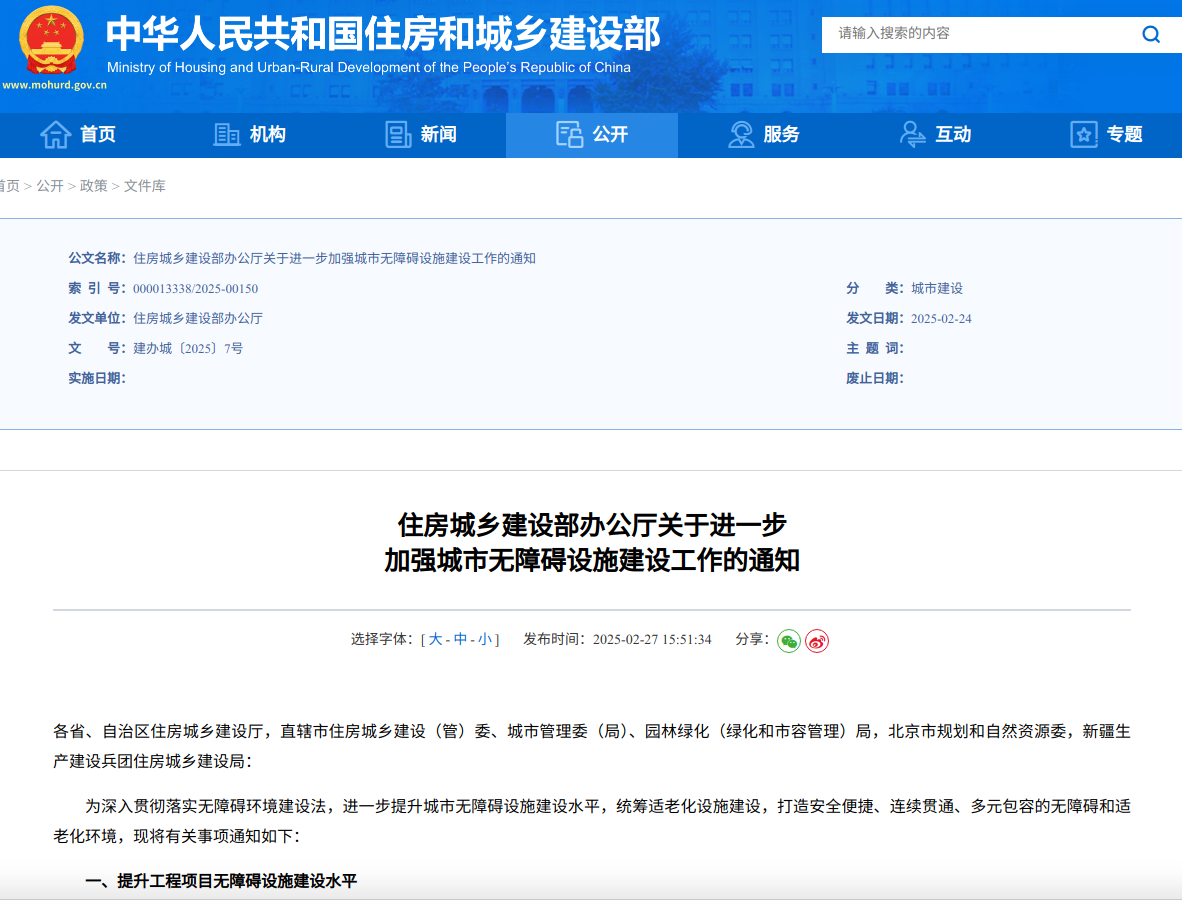1182x900 pixels.
Task: Click document number 建办城〔2025〕7号
Action: click(x=188, y=348)
